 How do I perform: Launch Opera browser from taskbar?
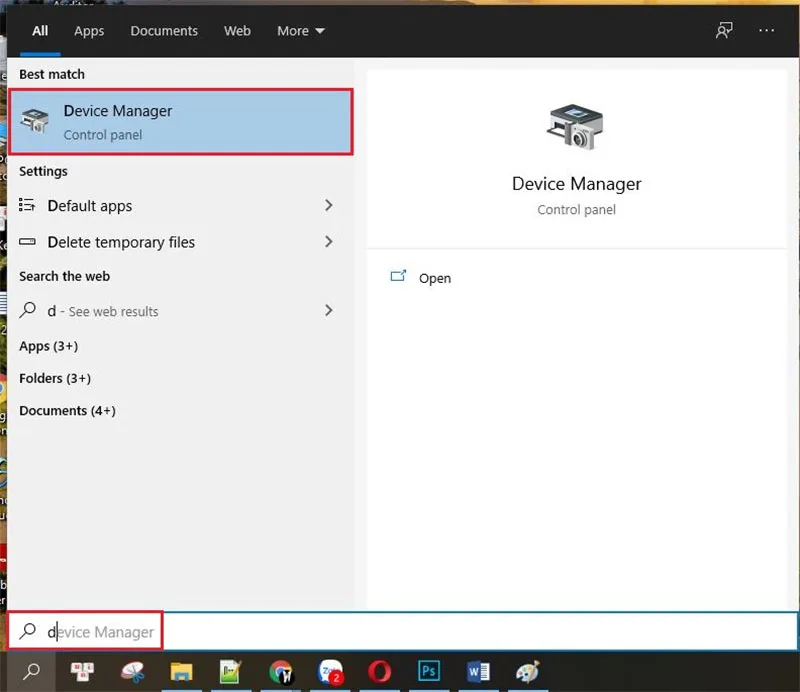[380, 672]
